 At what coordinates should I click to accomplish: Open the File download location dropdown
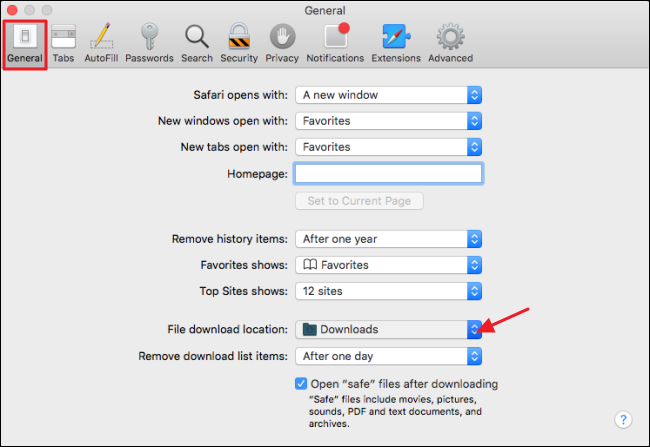[x=388, y=329]
